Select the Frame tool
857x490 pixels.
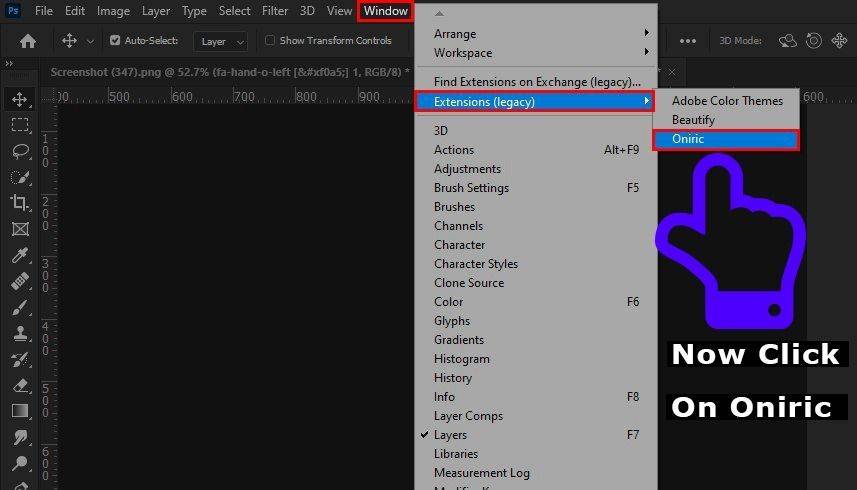click(x=20, y=229)
